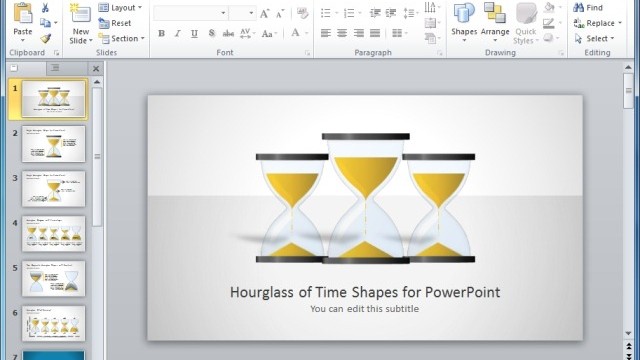
Task: Launch the Font dialog launcher
Action: click(308, 53)
